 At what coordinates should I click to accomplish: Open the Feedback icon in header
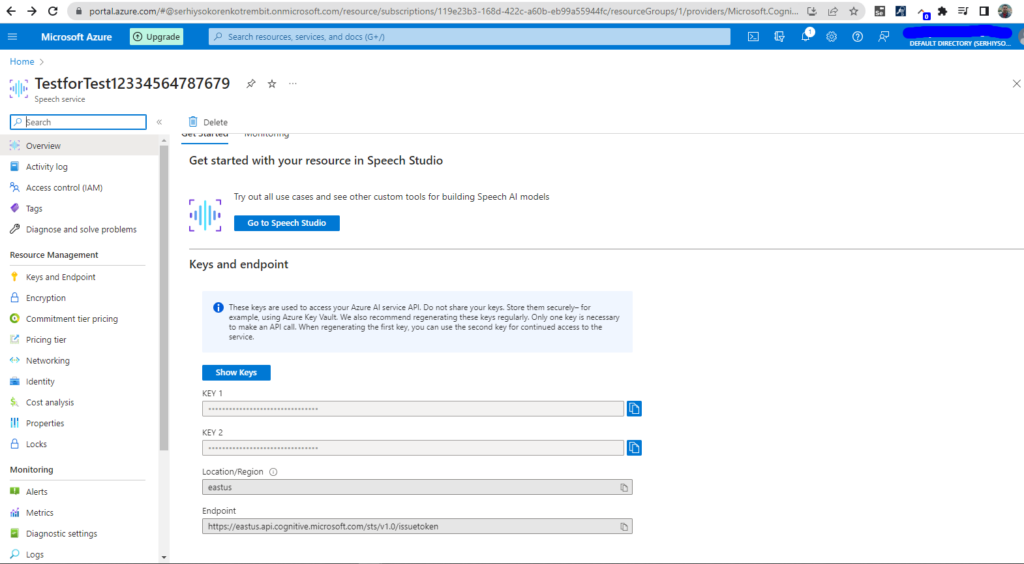pos(884,37)
